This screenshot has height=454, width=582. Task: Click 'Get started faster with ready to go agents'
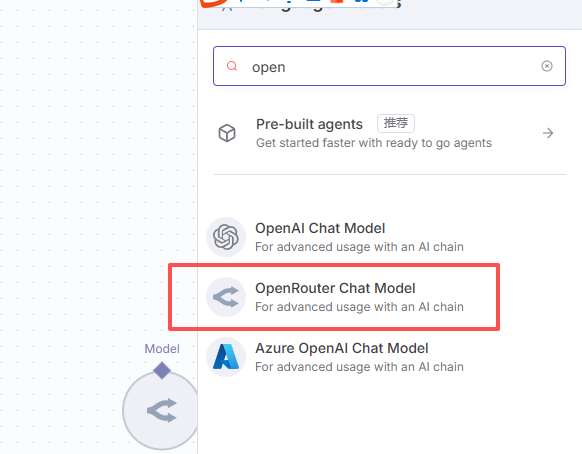[374, 143]
